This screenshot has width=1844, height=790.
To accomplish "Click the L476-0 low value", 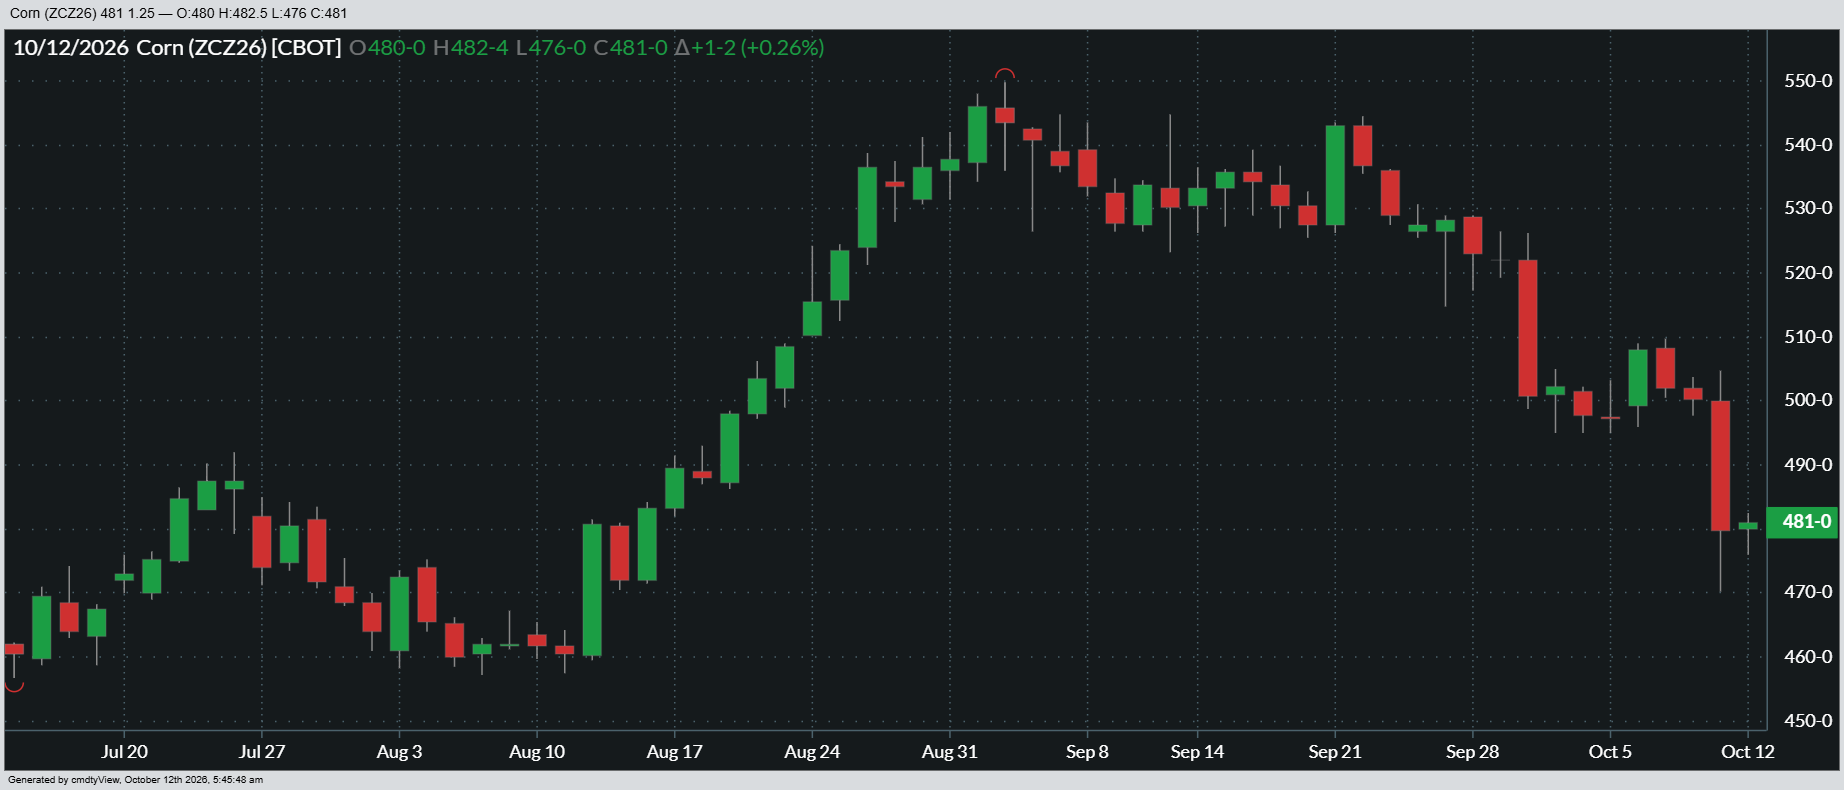I will pyautogui.click(x=551, y=48).
